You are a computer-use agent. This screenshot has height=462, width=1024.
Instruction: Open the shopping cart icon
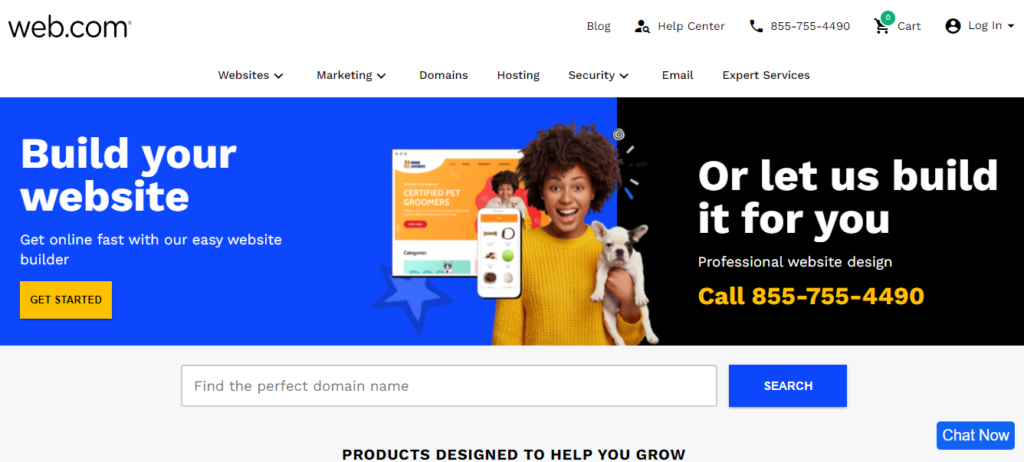click(x=882, y=26)
